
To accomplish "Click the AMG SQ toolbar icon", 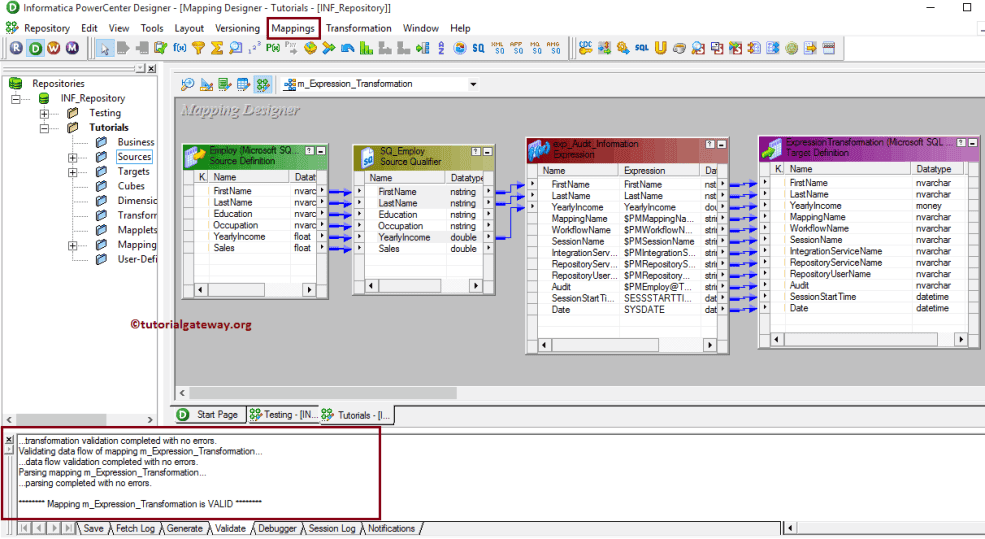I will click(x=553, y=48).
